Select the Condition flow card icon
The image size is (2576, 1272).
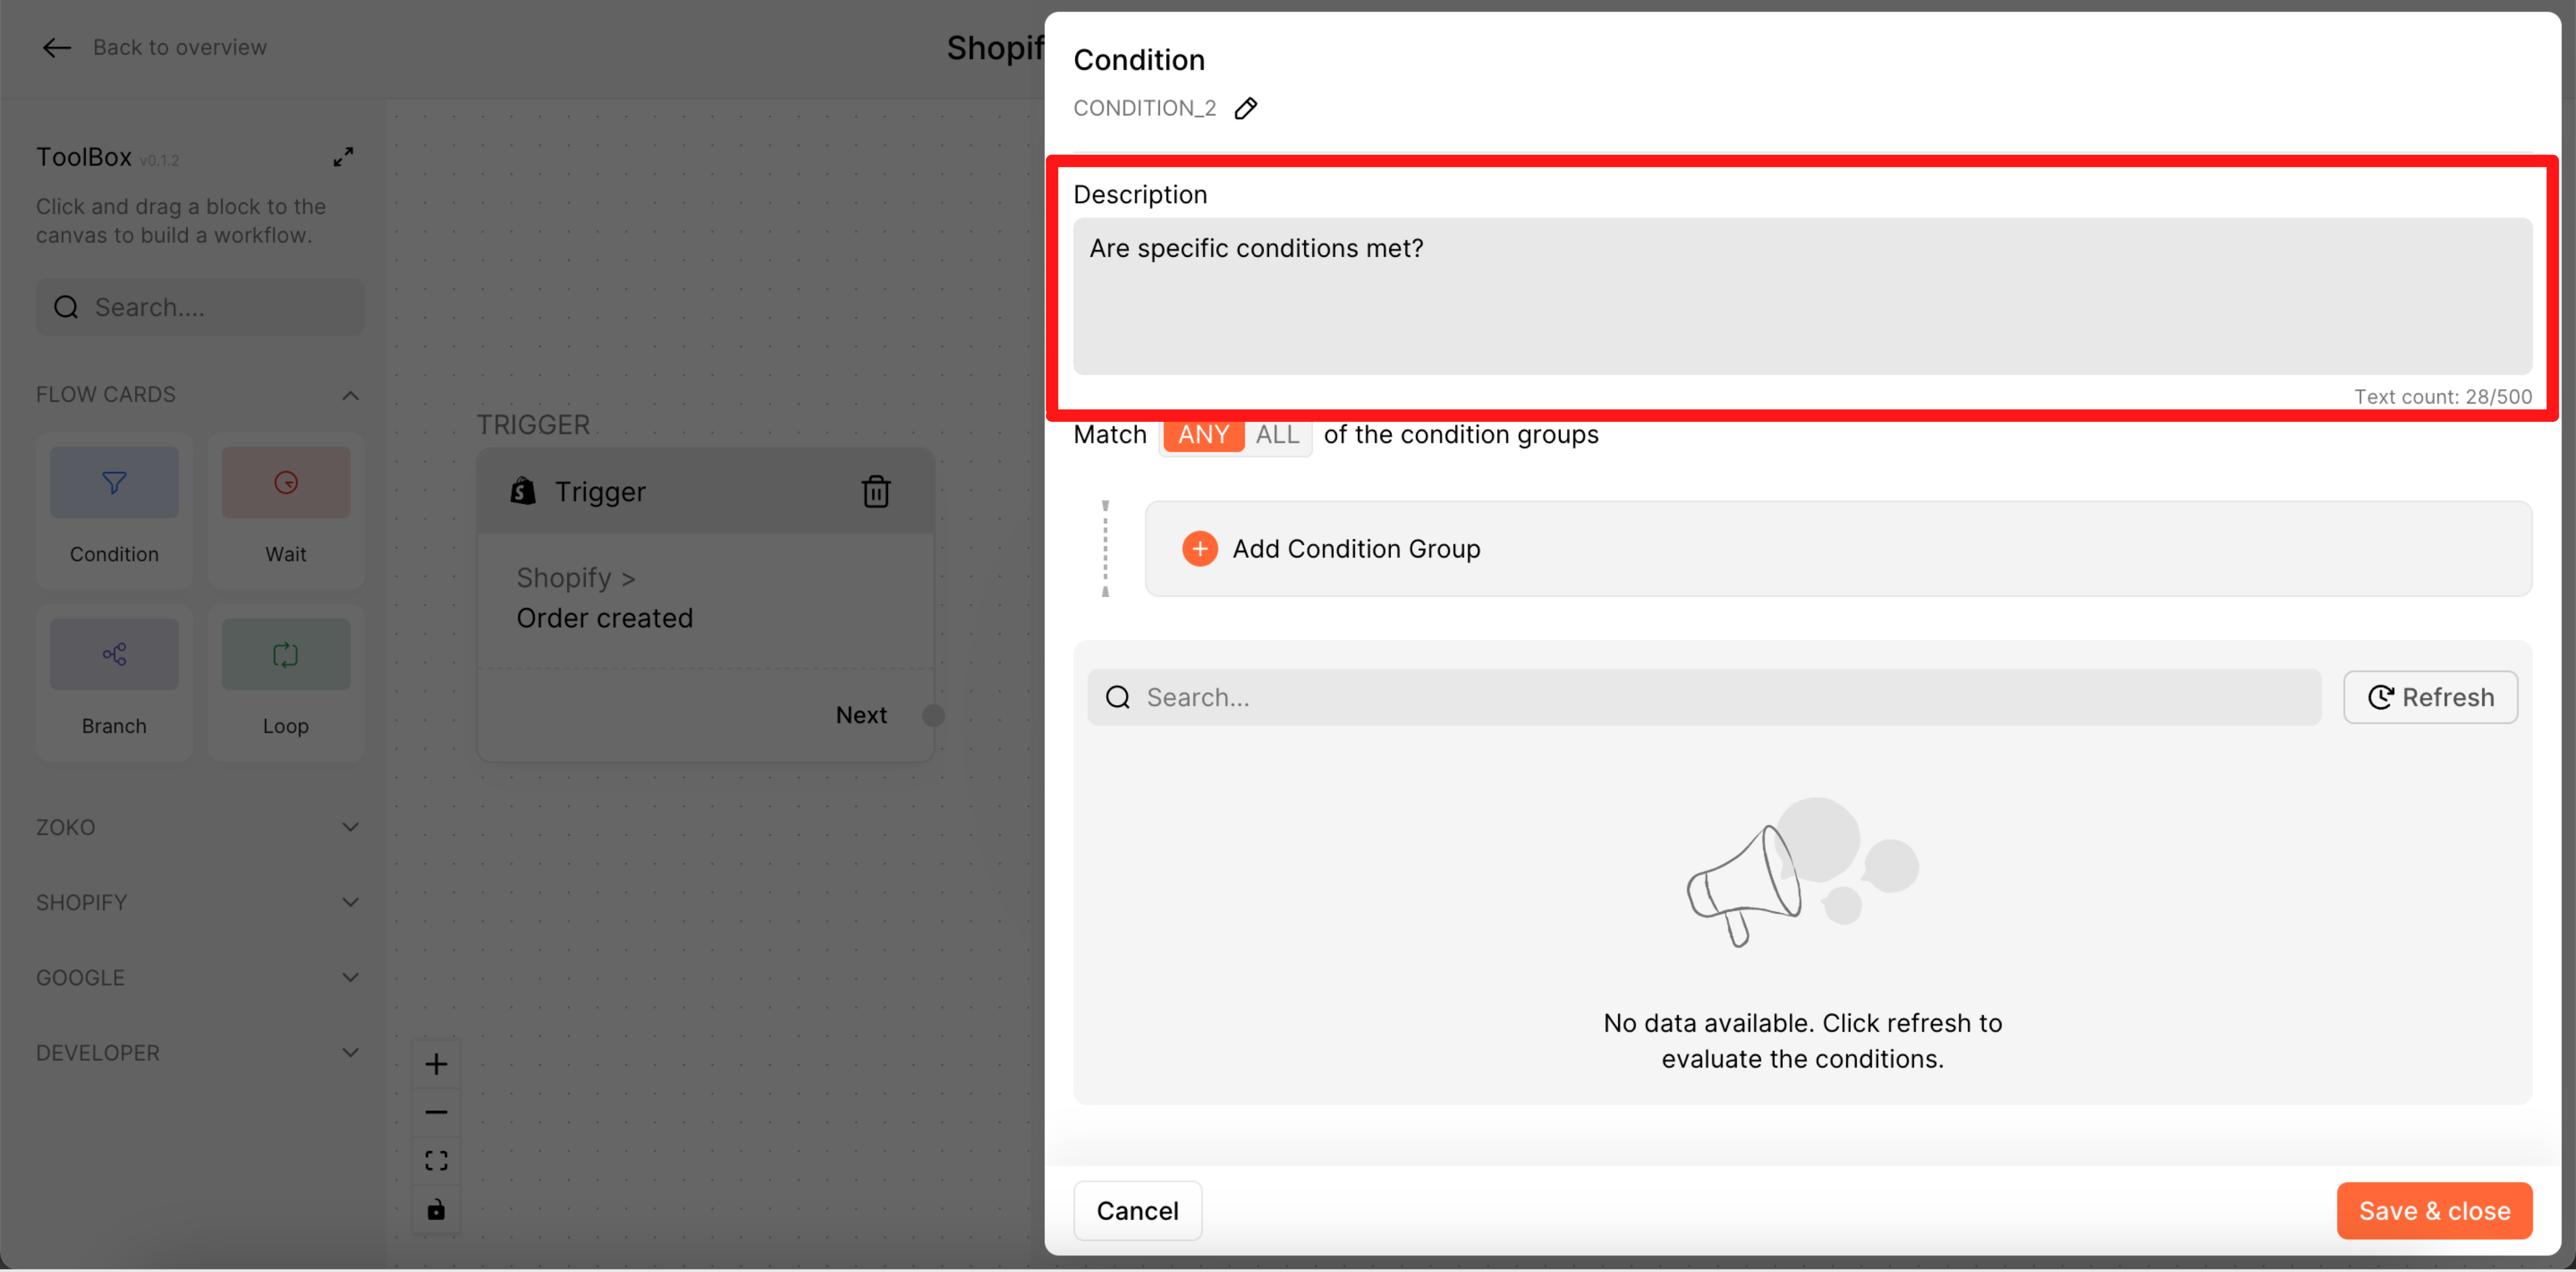(114, 483)
